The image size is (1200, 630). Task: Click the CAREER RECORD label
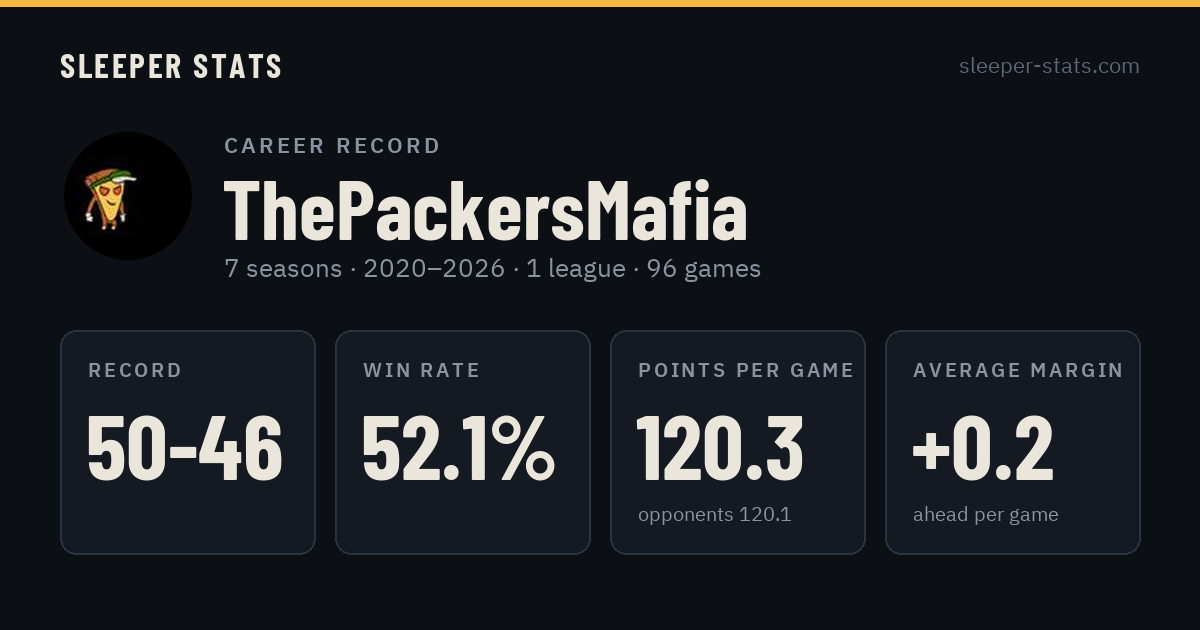pos(332,146)
